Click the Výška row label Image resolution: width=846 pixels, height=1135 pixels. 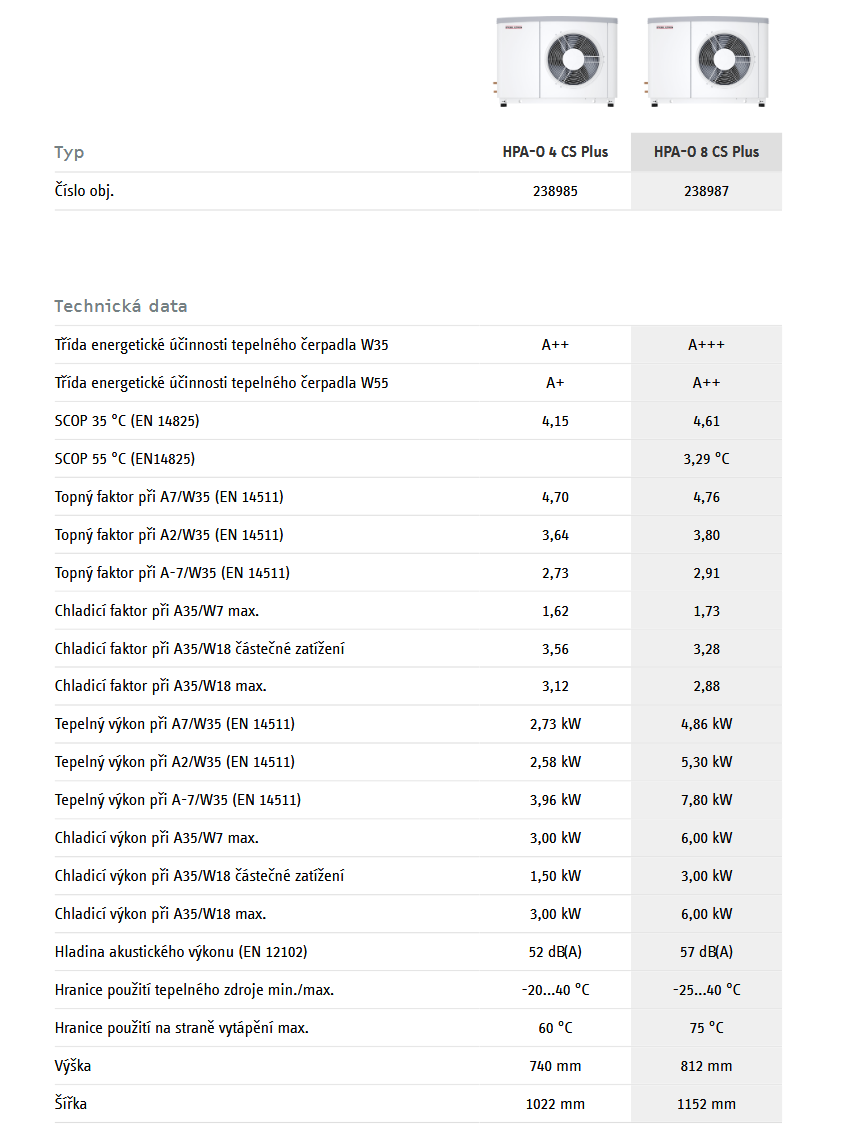pos(73,1066)
